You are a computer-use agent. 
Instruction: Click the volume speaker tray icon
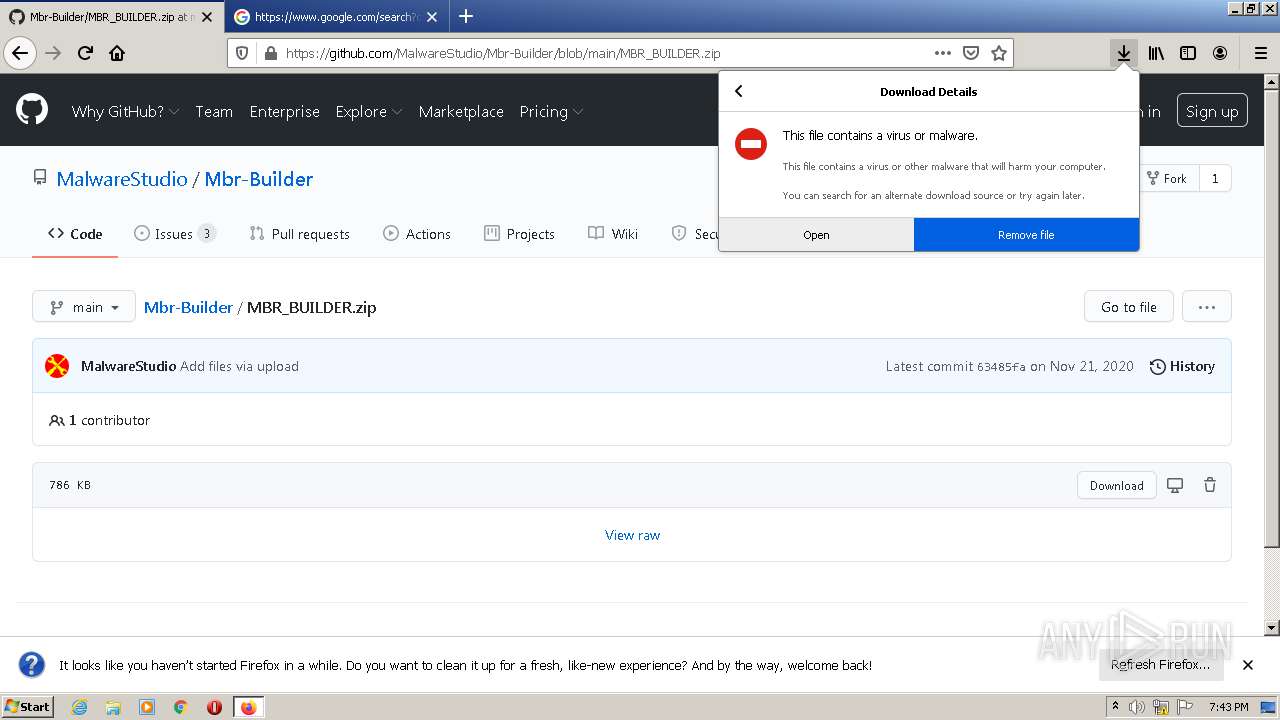click(x=1137, y=707)
